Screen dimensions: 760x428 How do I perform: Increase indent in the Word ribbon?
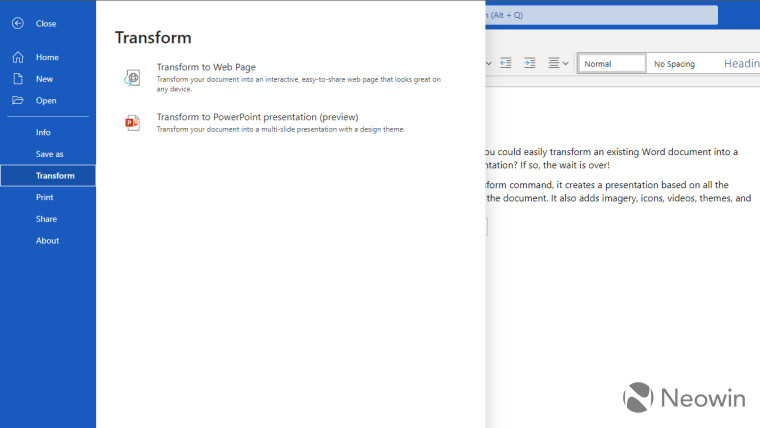pos(530,63)
